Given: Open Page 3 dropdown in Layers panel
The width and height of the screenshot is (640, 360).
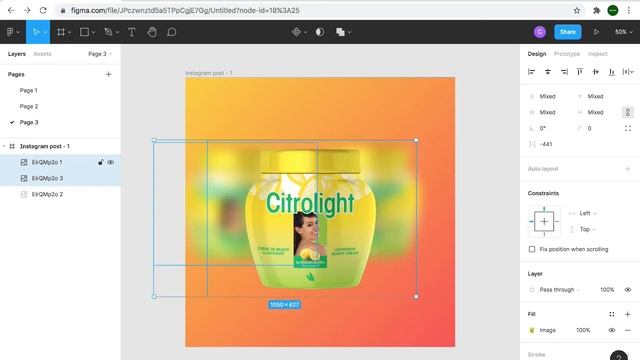Looking at the screenshot, I should [100, 54].
